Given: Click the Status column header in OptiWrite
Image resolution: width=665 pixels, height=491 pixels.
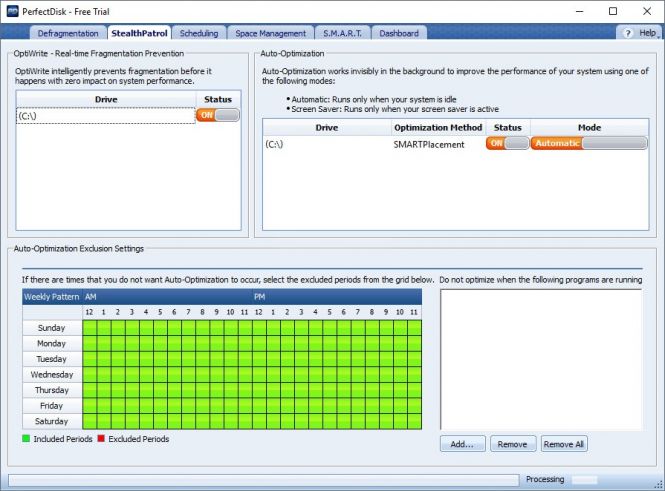Looking at the screenshot, I should coord(218,100).
